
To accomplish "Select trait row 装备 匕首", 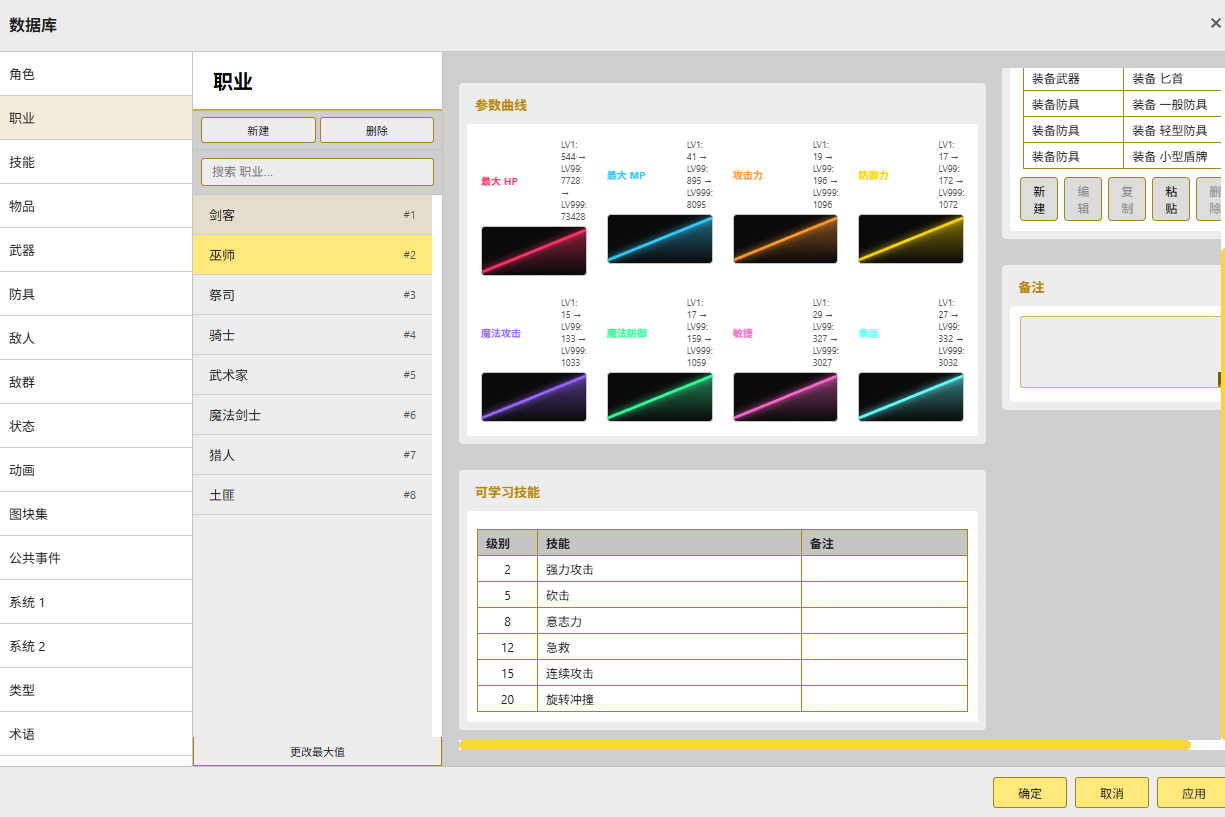I will 1122,79.
